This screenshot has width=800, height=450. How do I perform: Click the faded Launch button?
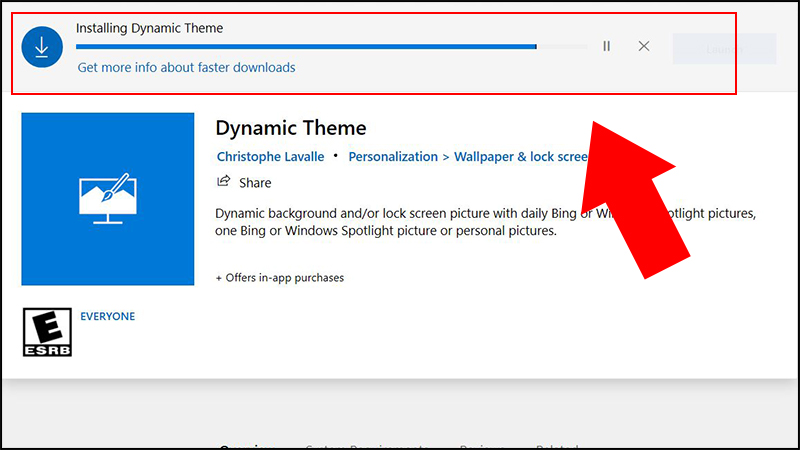[724, 49]
